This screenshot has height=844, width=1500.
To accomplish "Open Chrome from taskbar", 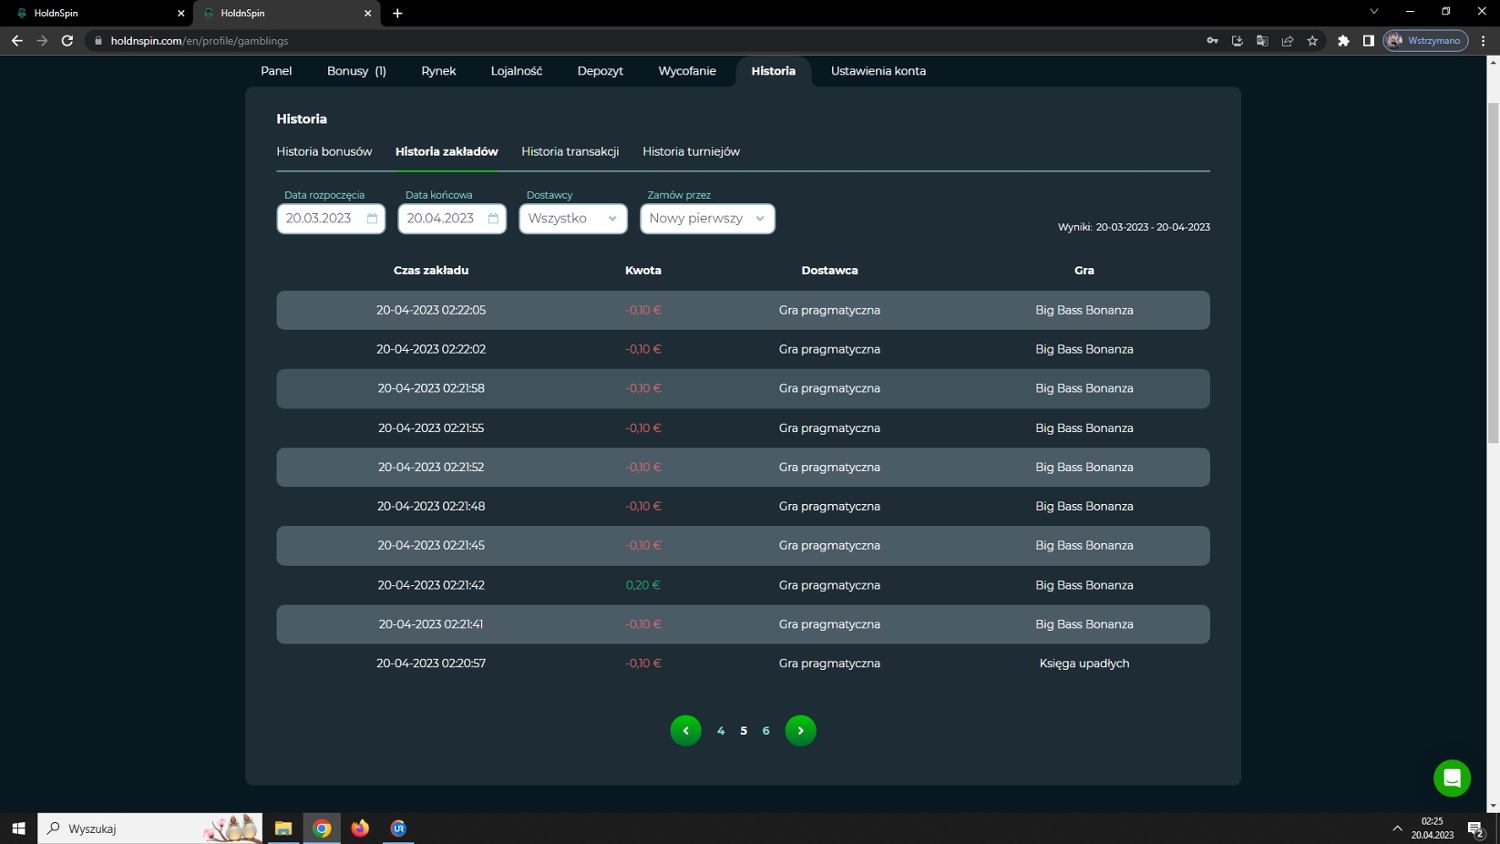I will (x=322, y=828).
